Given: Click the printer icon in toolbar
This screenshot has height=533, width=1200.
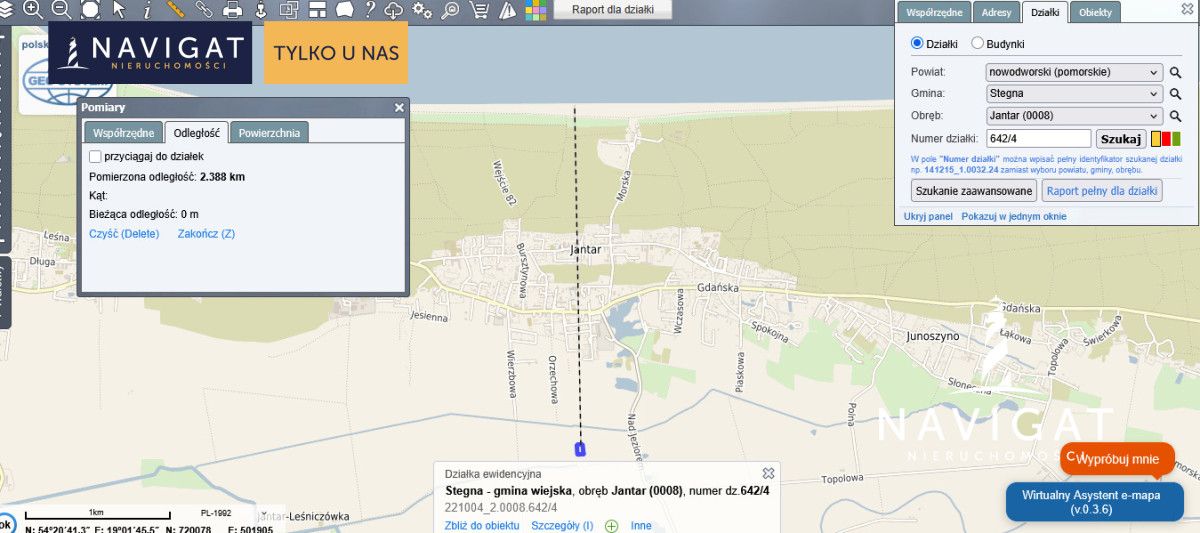Looking at the screenshot, I should [x=233, y=10].
